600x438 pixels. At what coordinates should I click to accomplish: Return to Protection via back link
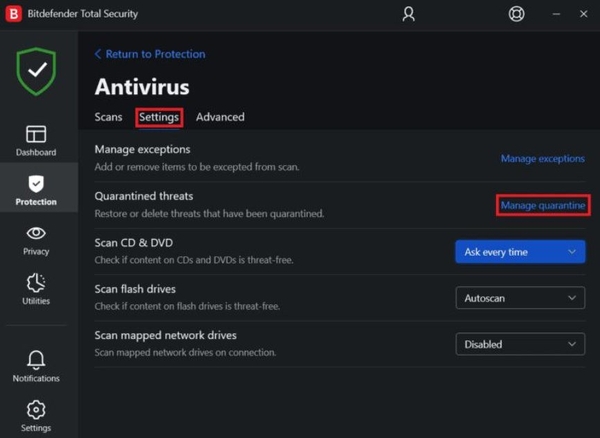pyautogui.click(x=150, y=54)
